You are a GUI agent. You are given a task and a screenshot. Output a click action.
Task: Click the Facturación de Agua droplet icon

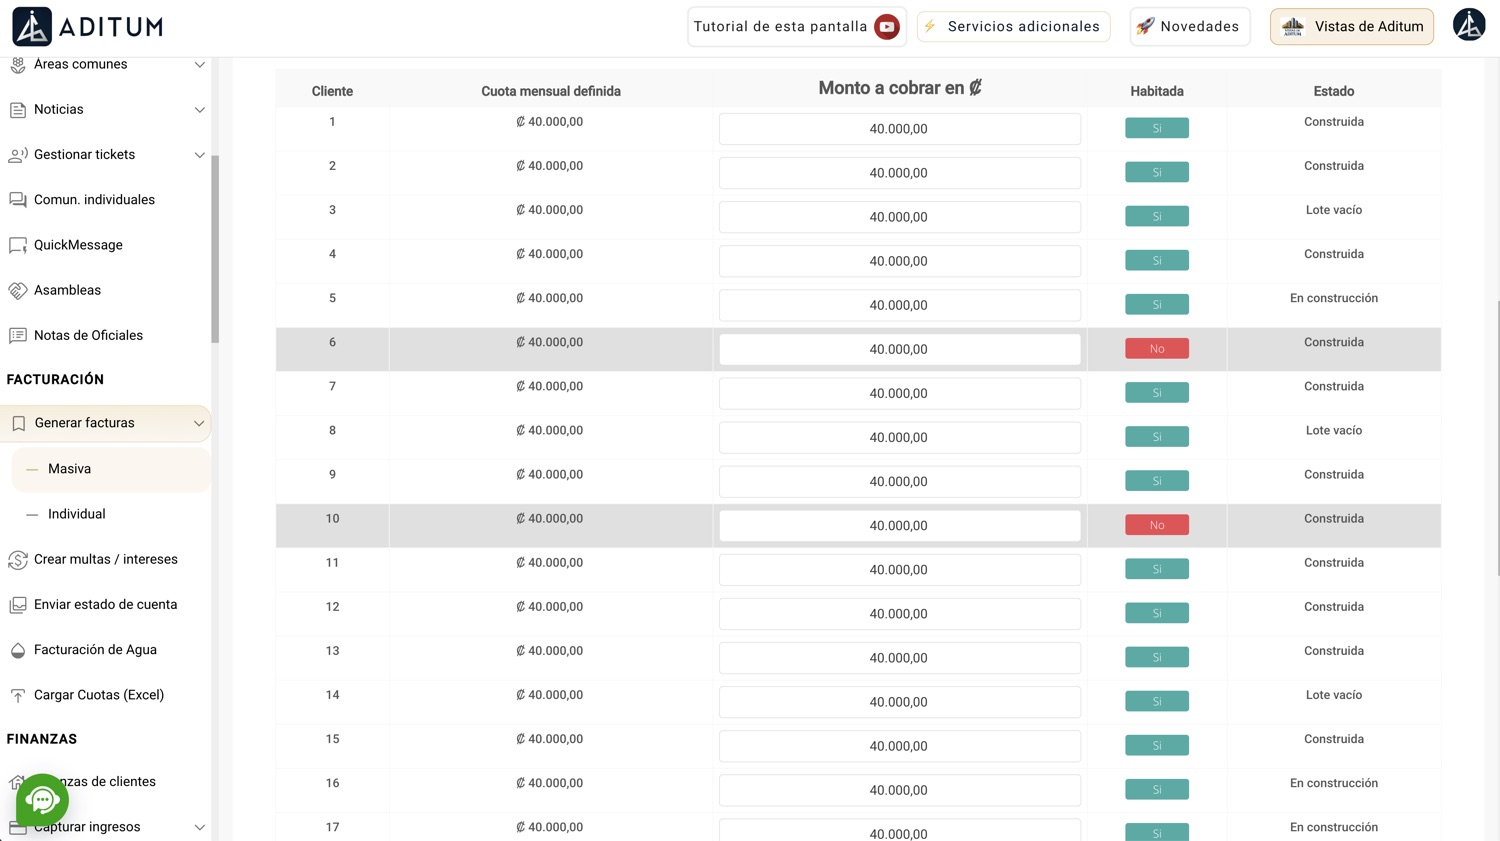[18, 650]
